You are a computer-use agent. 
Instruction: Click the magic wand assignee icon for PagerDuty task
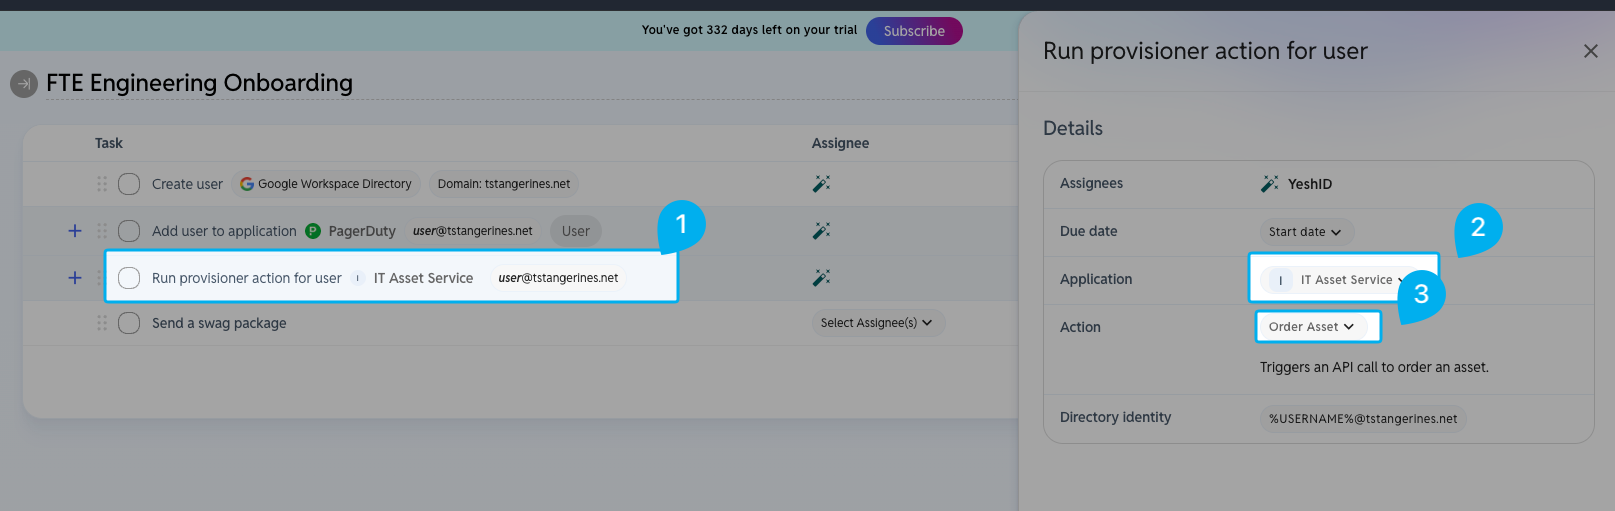821,231
